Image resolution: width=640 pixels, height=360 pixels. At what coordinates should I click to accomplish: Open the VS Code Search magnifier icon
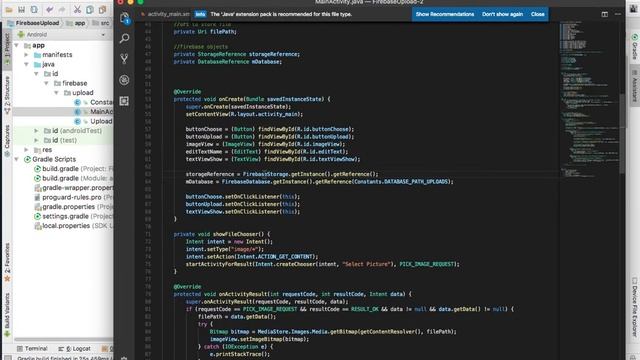tap(124, 38)
